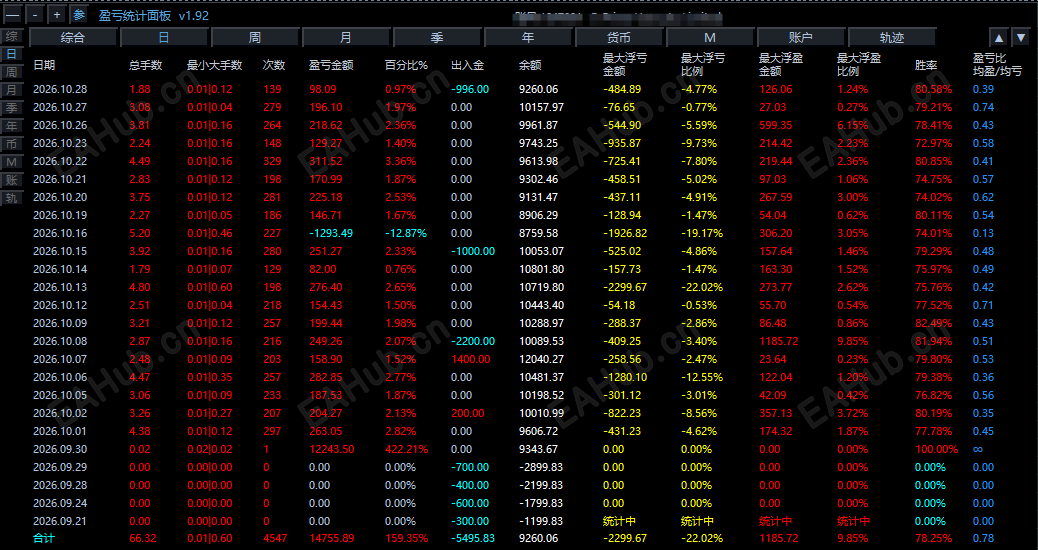1038x550 pixels.
Task: Collapse the panel with the long dash button
Action: coord(13,15)
